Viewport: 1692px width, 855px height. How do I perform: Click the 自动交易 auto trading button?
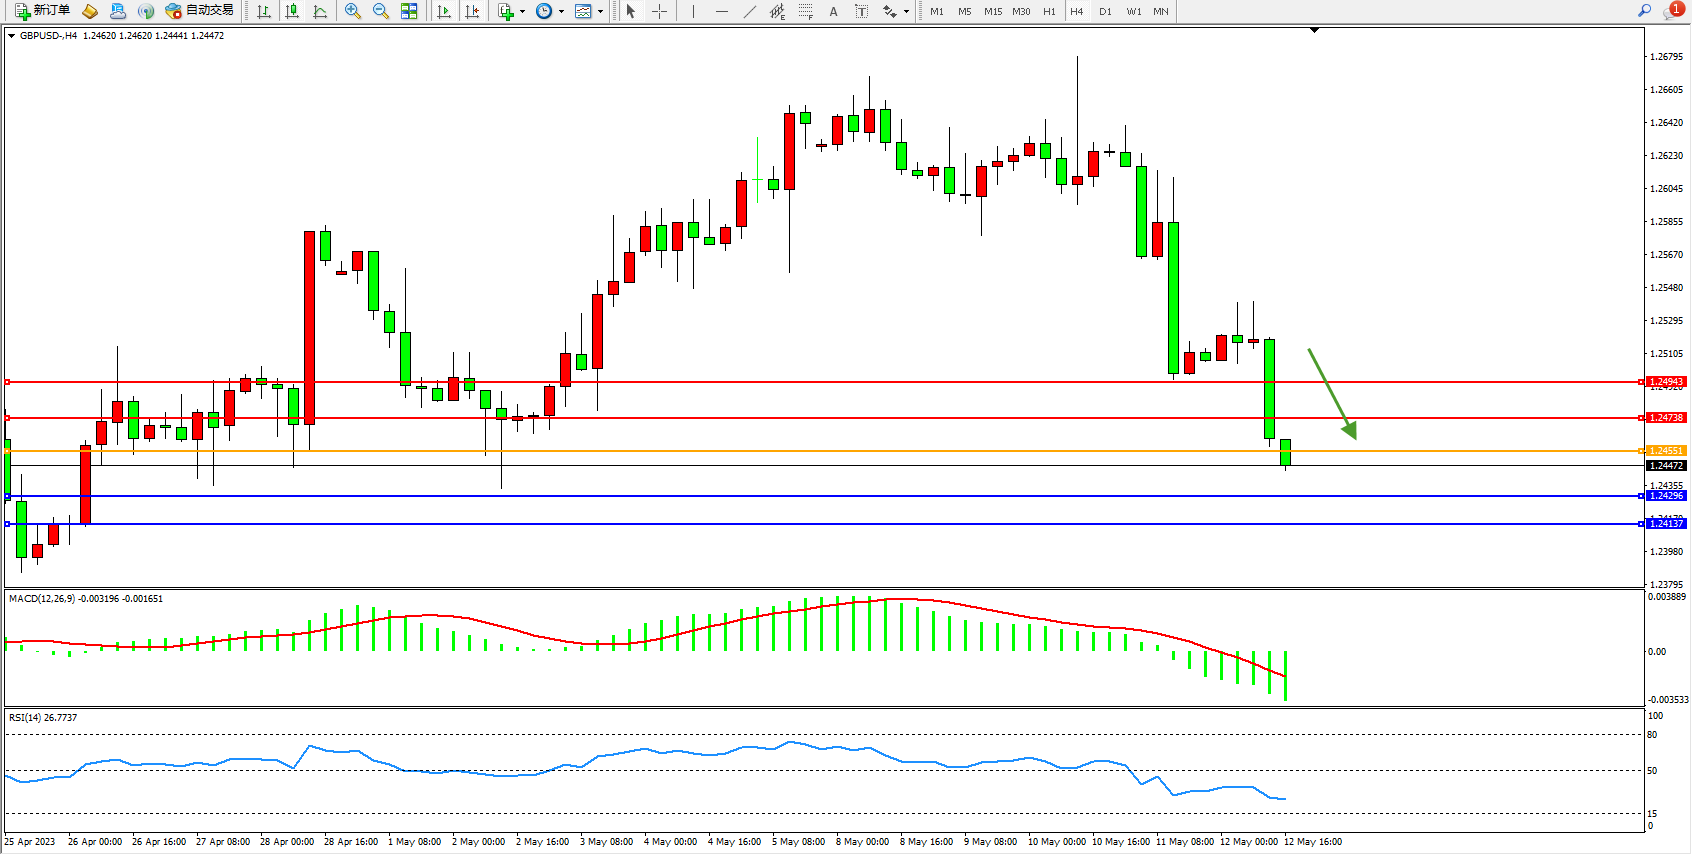200,11
